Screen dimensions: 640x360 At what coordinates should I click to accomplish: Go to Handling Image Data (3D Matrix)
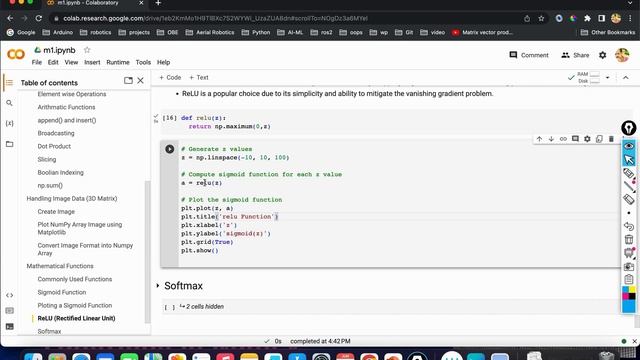[72, 198]
